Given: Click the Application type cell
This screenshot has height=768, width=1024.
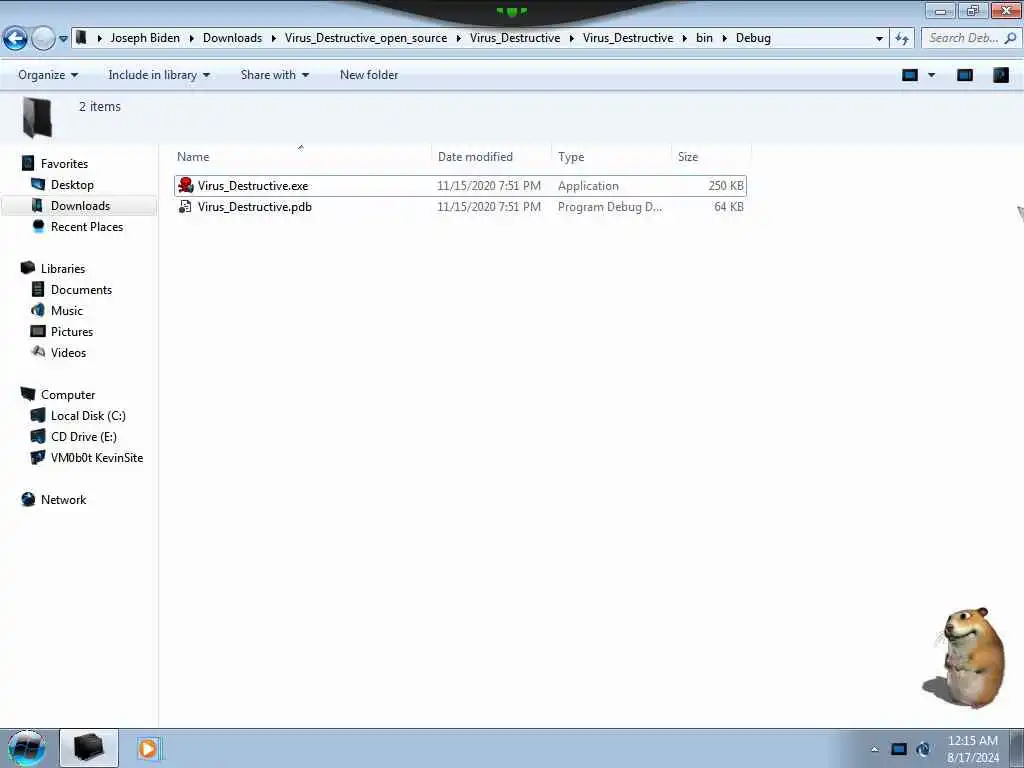Looking at the screenshot, I should tap(588, 186).
